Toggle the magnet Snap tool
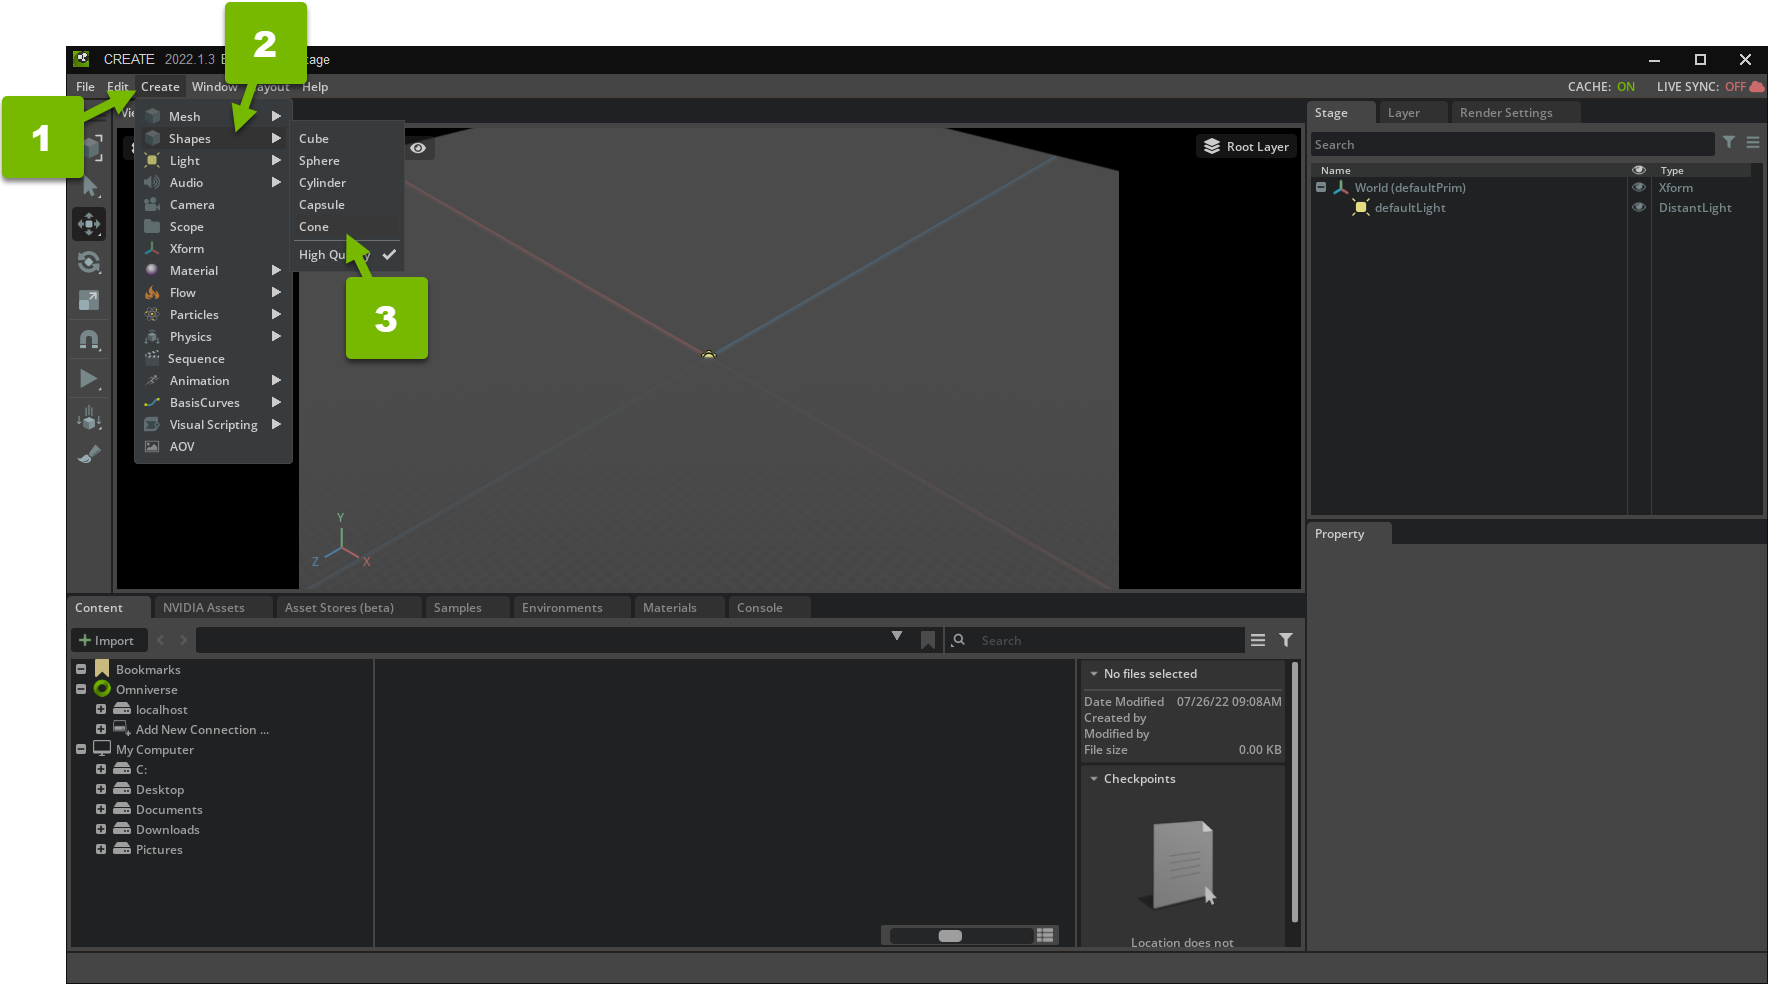1768x984 pixels. (89, 340)
